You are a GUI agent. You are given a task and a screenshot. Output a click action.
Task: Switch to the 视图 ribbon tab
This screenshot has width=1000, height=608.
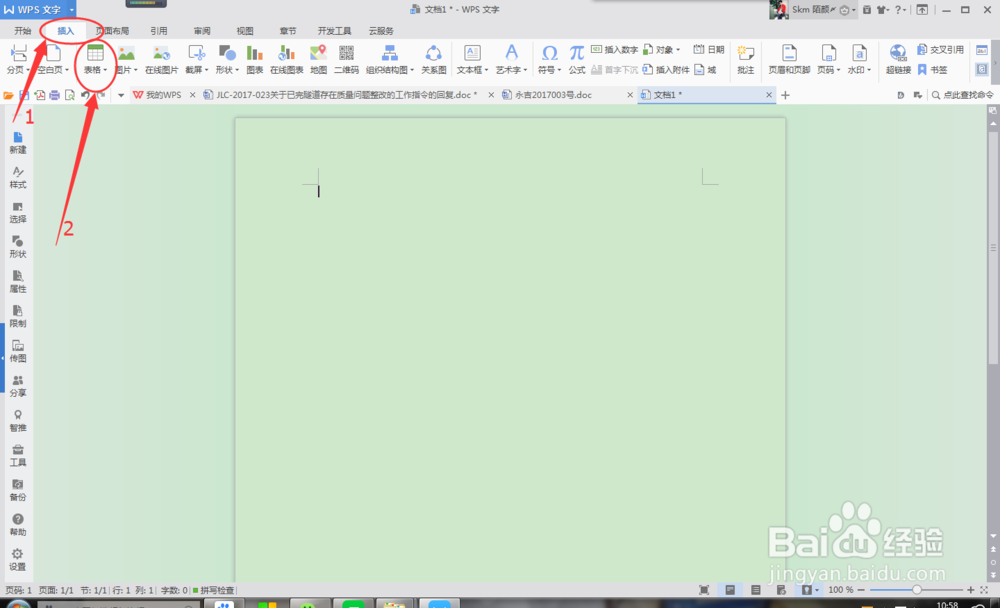245,31
